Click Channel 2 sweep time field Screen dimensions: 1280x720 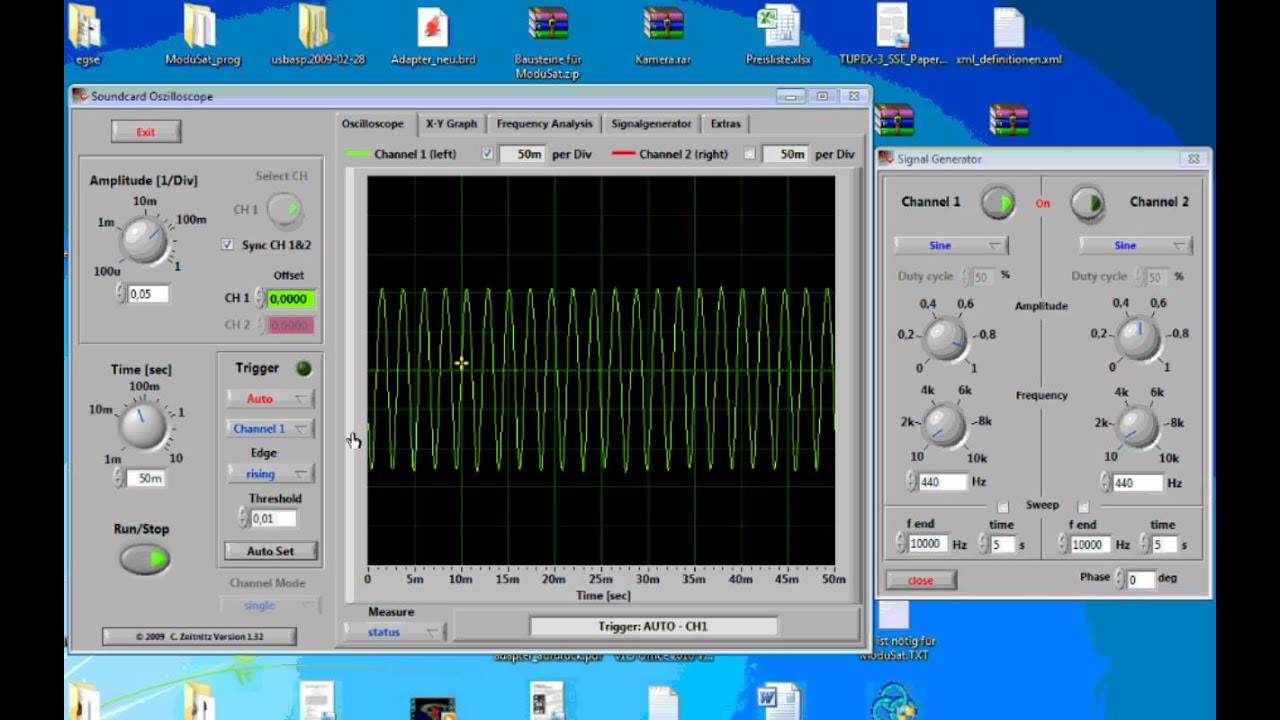(x=1163, y=545)
